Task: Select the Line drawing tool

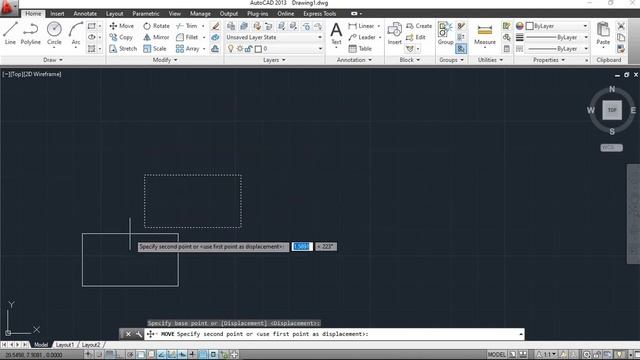Action: (10, 33)
